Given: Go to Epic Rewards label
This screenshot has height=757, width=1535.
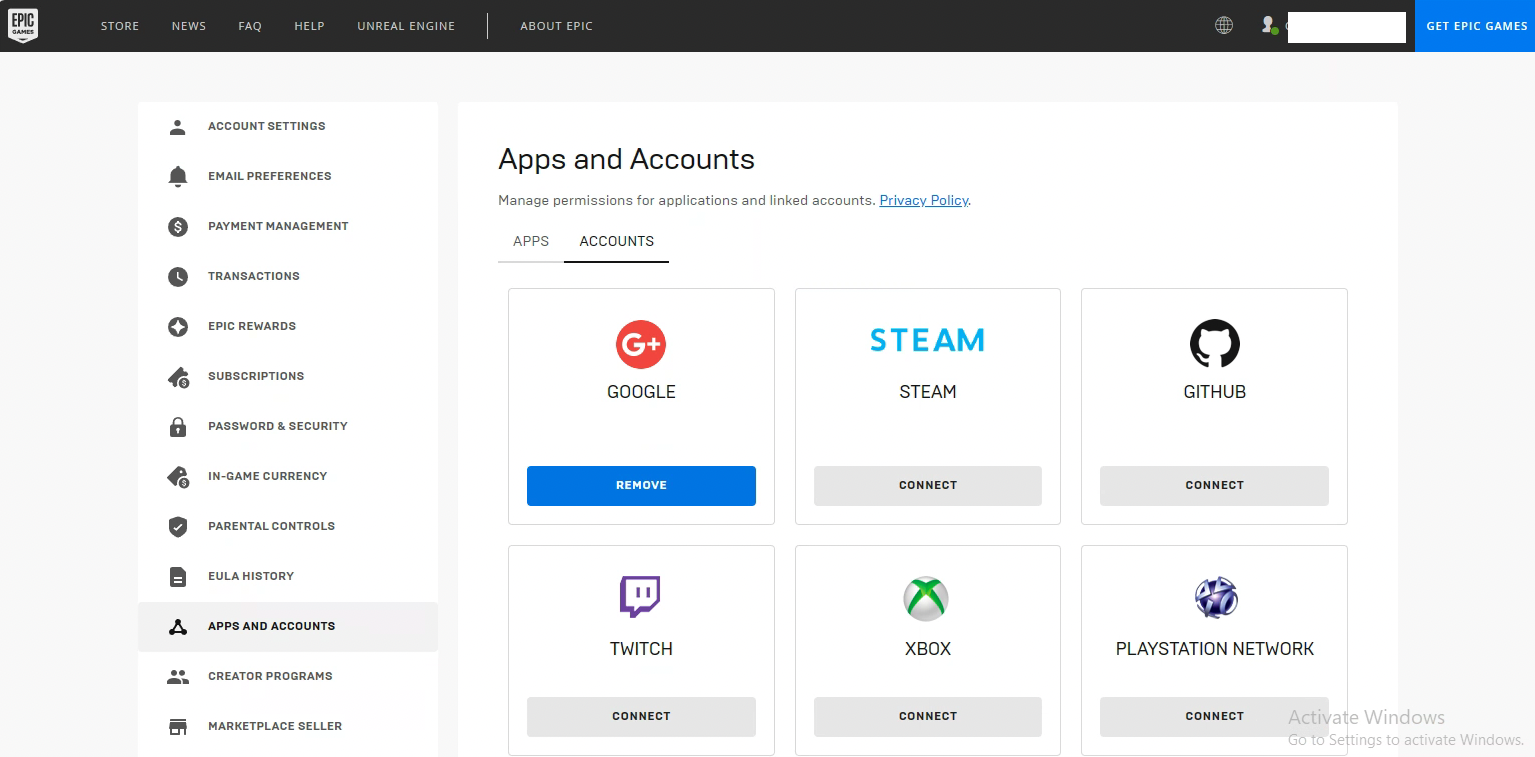Looking at the screenshot, I should [252, 326].
